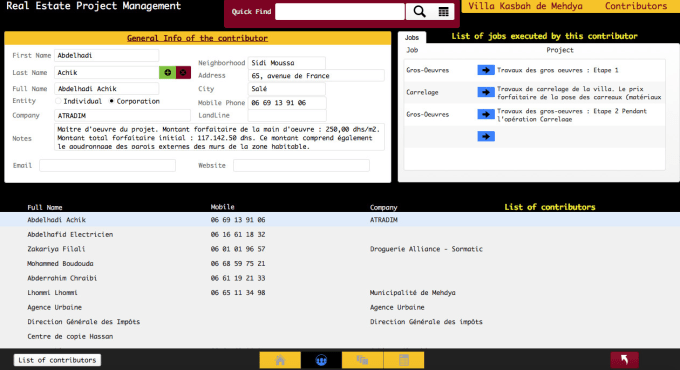Open the calculator icon in bottom navigation

click(x=404, y=360)
